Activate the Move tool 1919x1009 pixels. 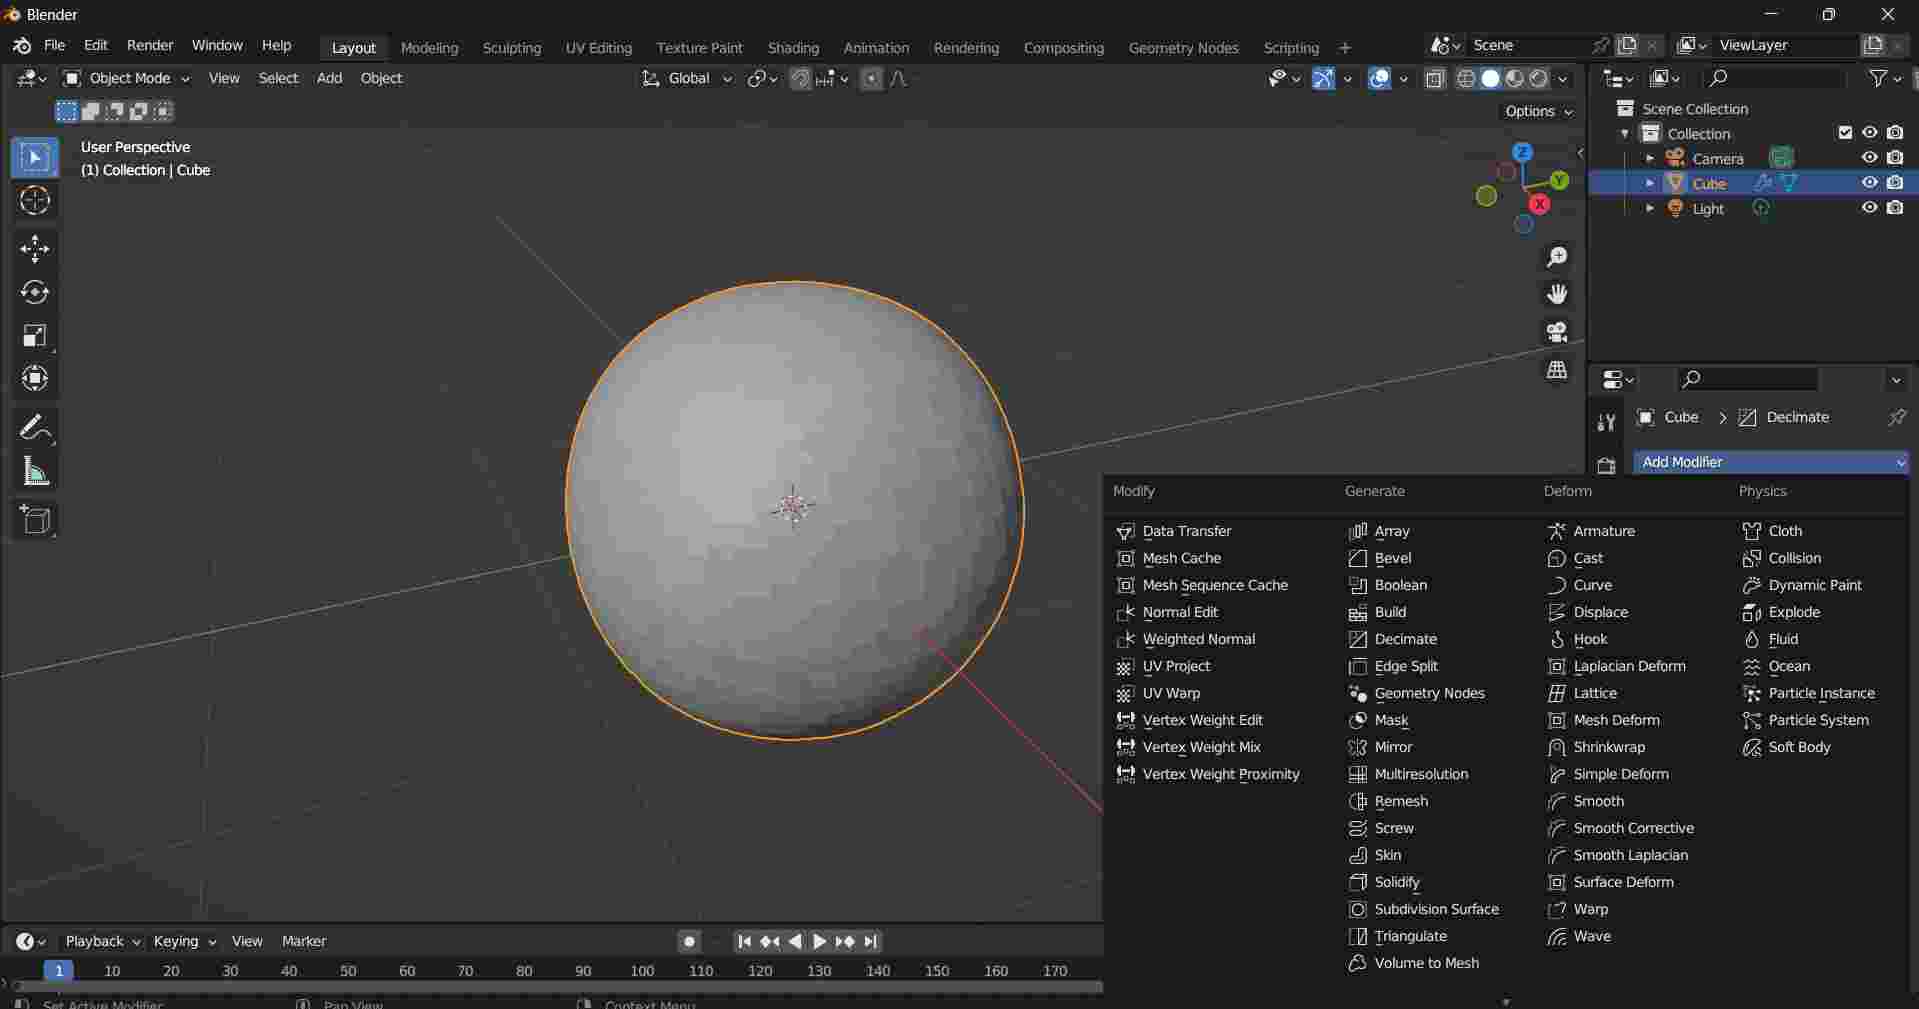click(x=35, y=248)
